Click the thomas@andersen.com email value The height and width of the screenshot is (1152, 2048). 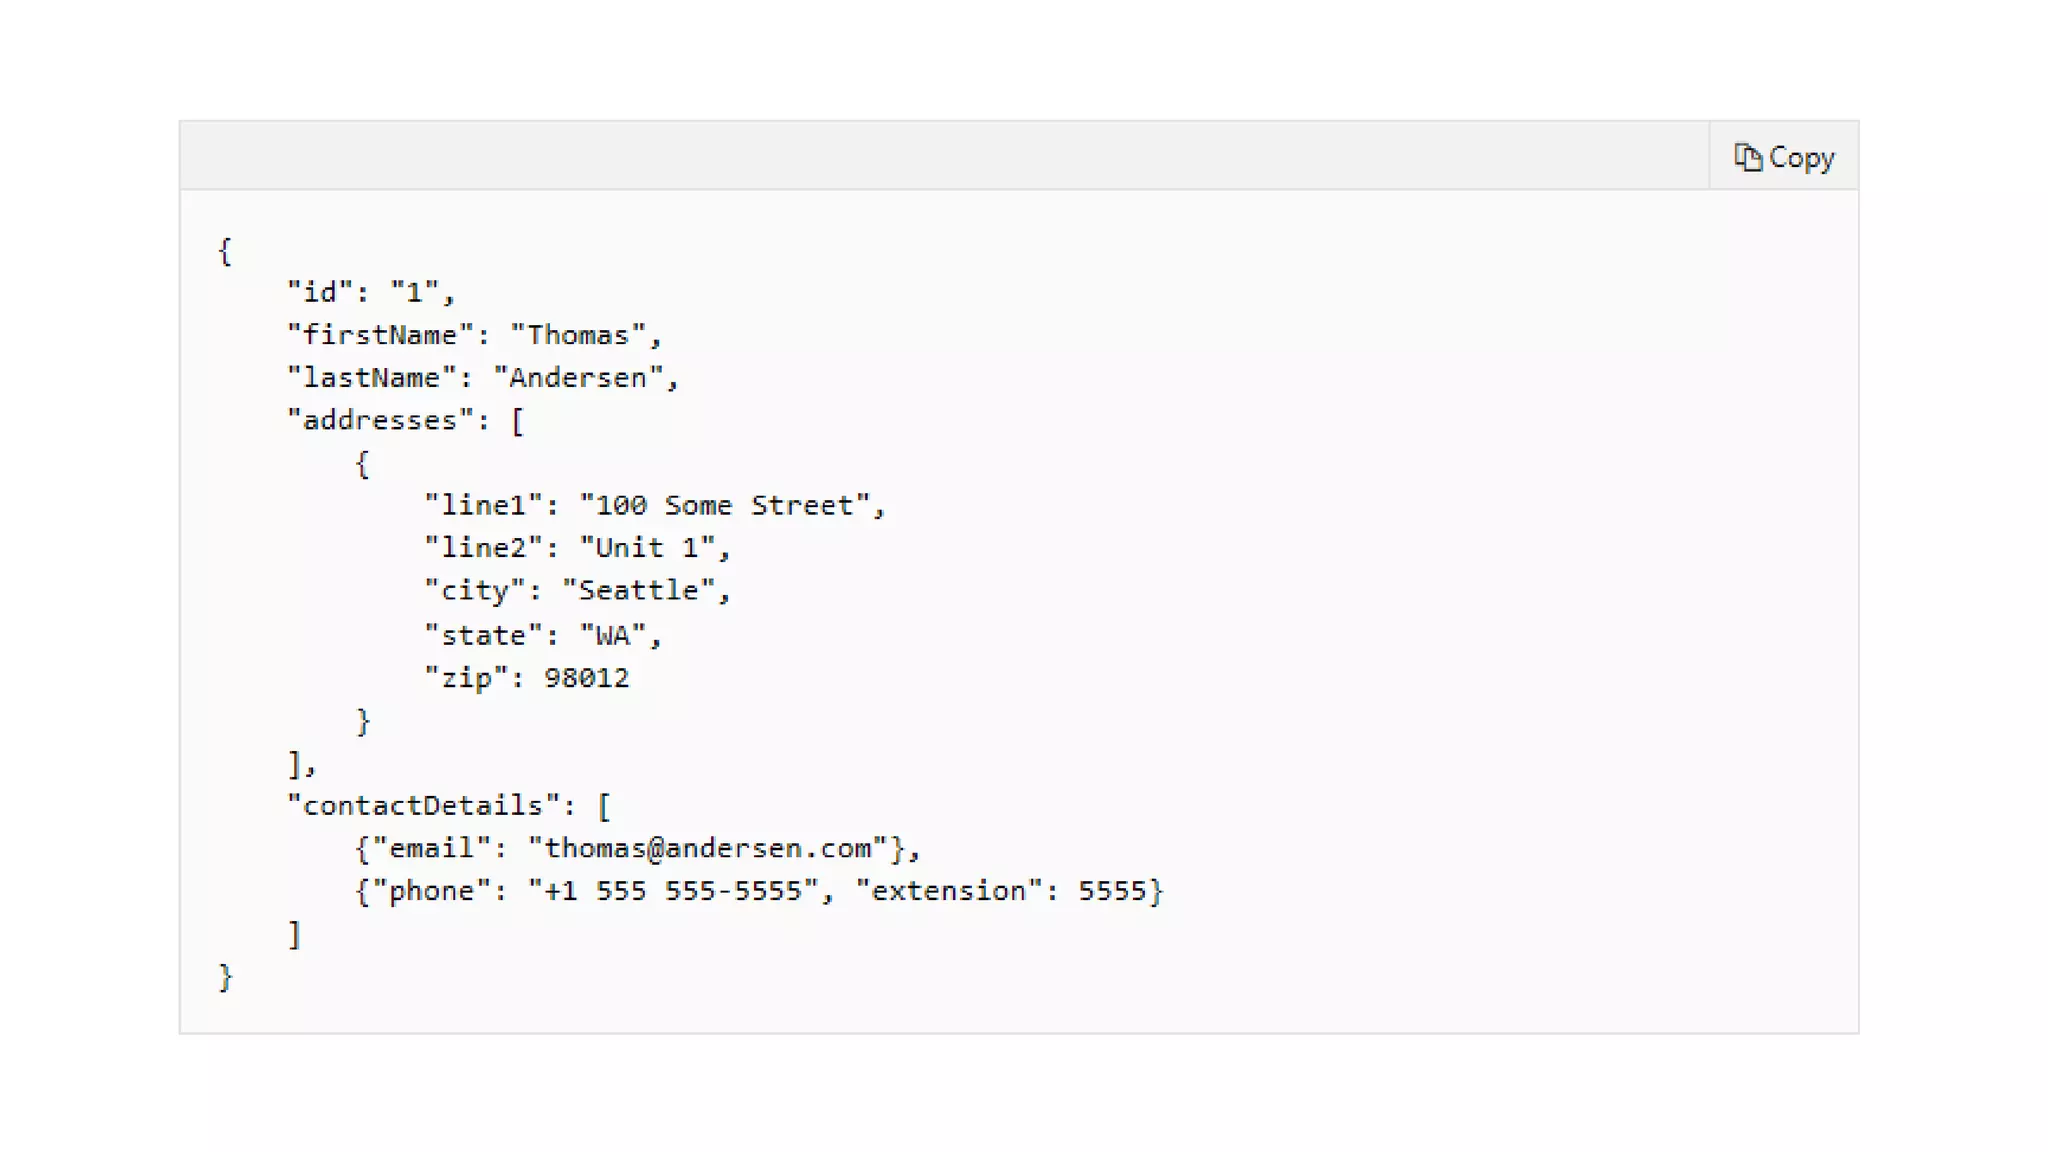point(707,849)
